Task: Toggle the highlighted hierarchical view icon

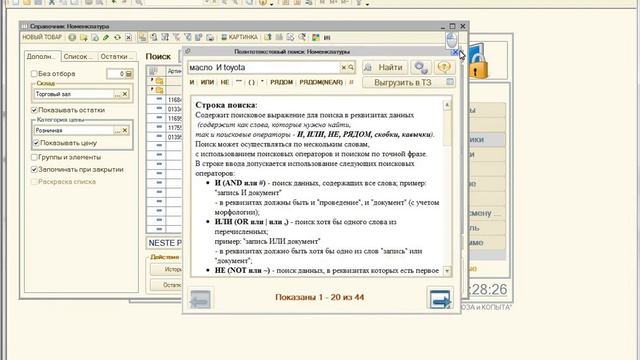Action: (142, 38)
